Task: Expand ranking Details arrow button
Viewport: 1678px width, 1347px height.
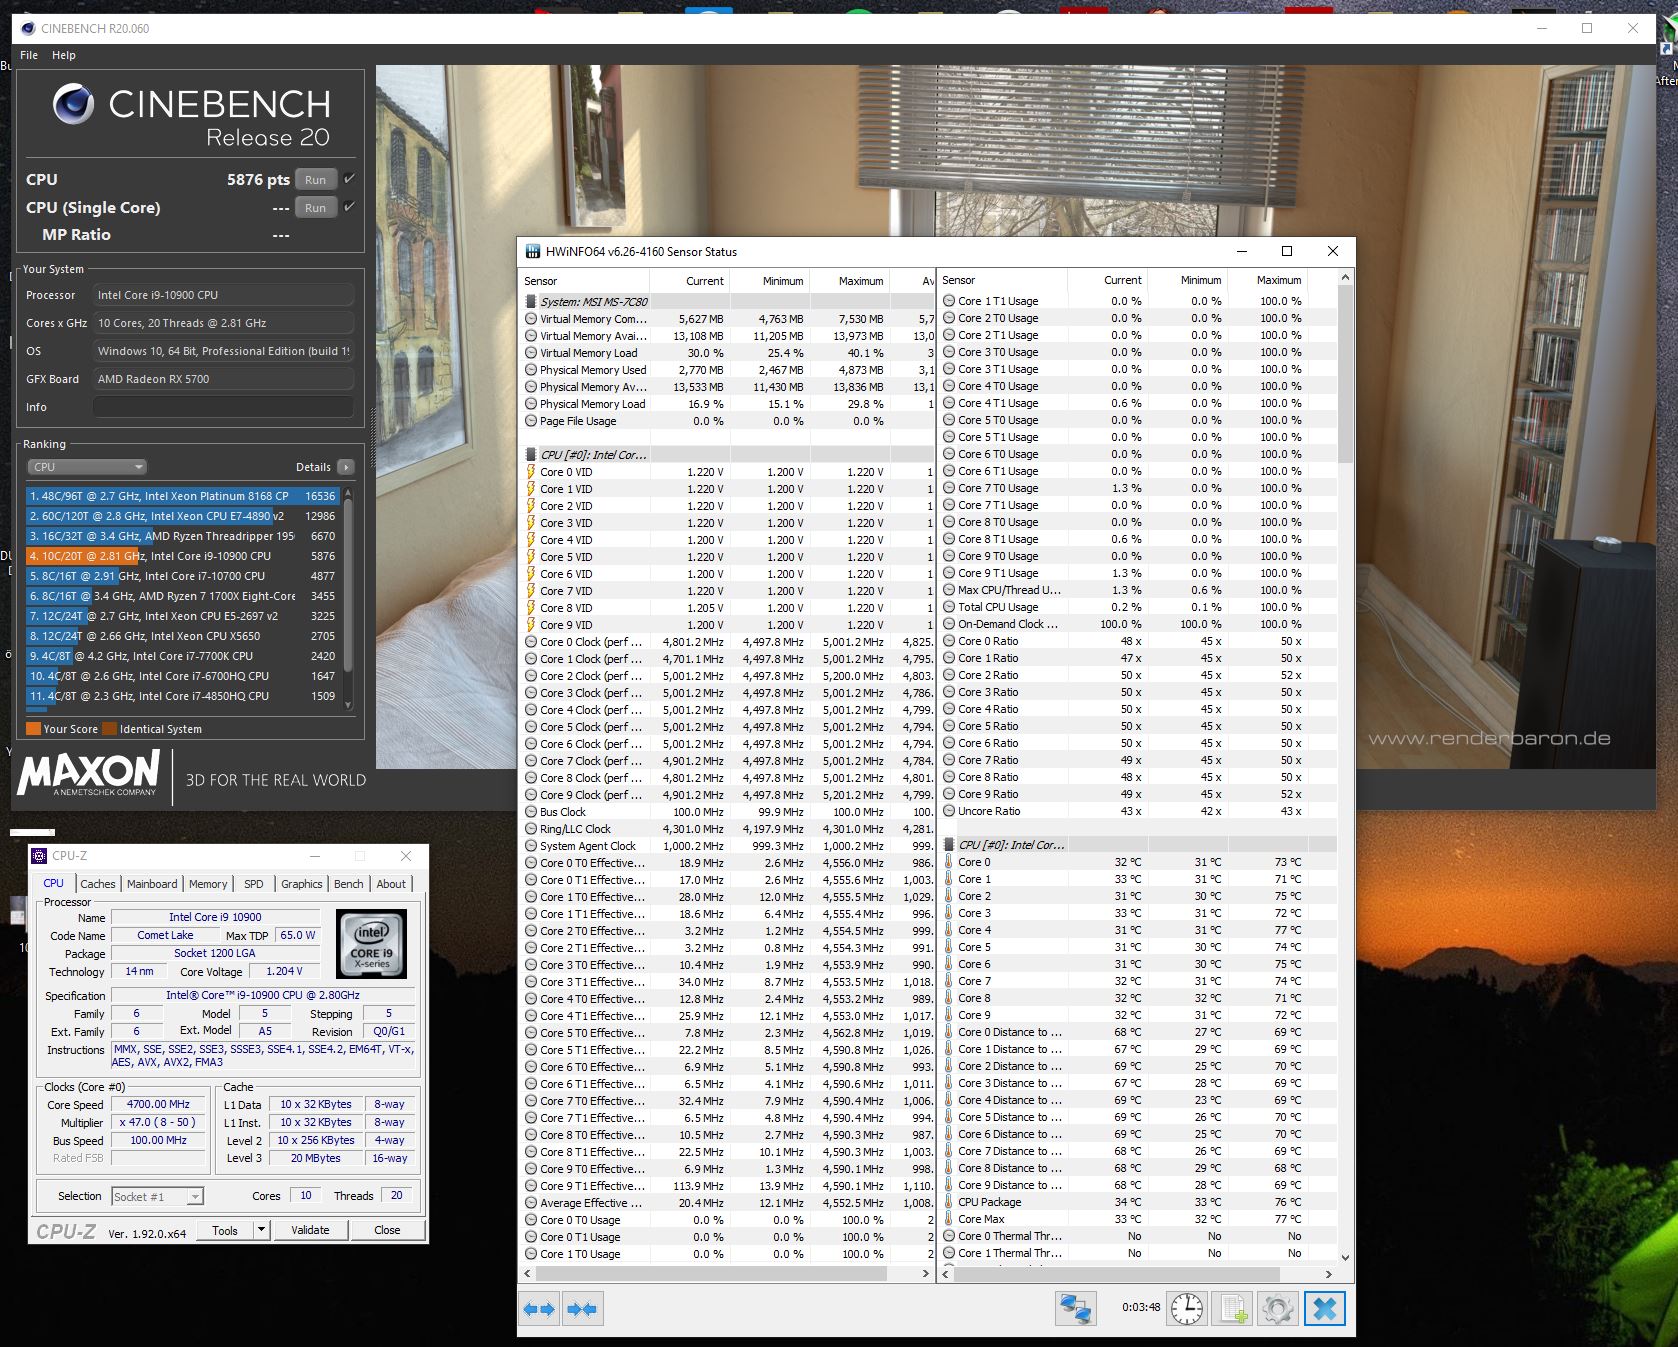Action: click(346, 467)
